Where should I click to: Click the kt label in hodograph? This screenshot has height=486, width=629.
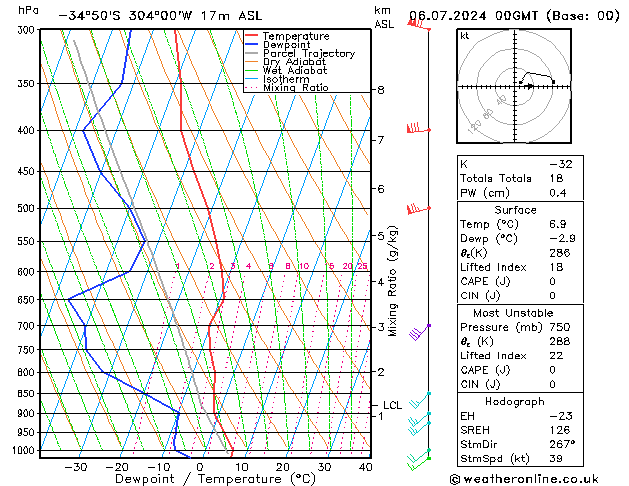coord(465,36)
